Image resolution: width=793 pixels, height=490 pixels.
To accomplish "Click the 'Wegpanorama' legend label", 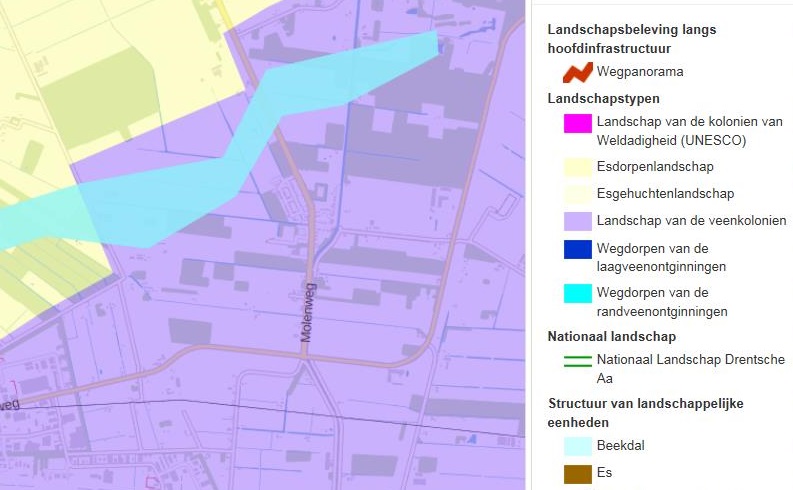I will coord(640,71).
